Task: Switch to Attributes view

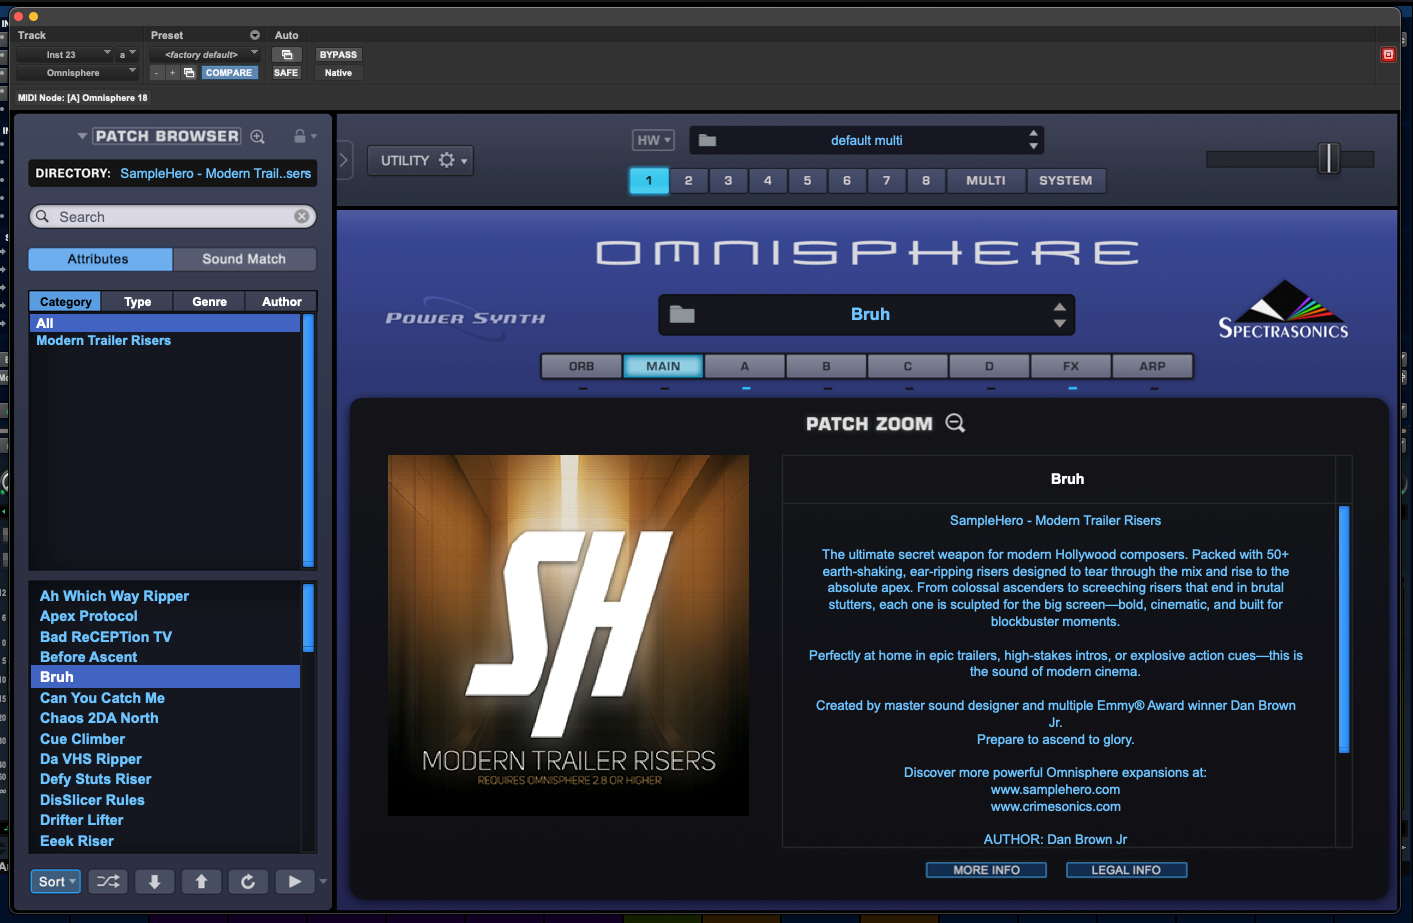Action: [100, 259]
